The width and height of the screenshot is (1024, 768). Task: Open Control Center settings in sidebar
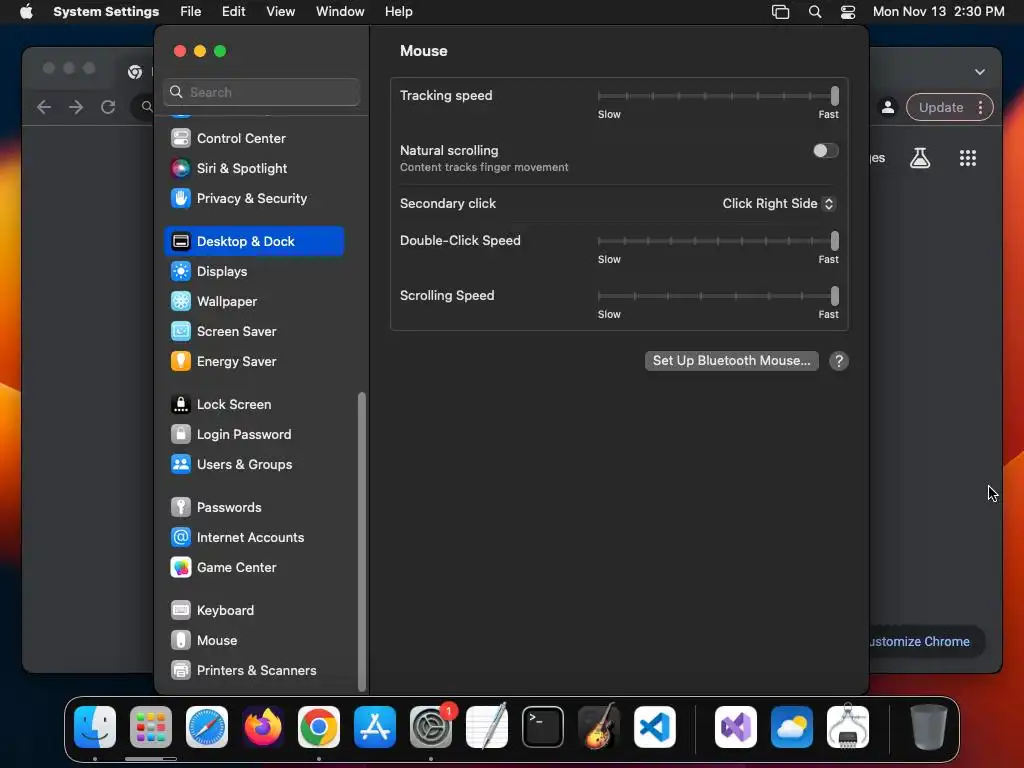point(254,138)
